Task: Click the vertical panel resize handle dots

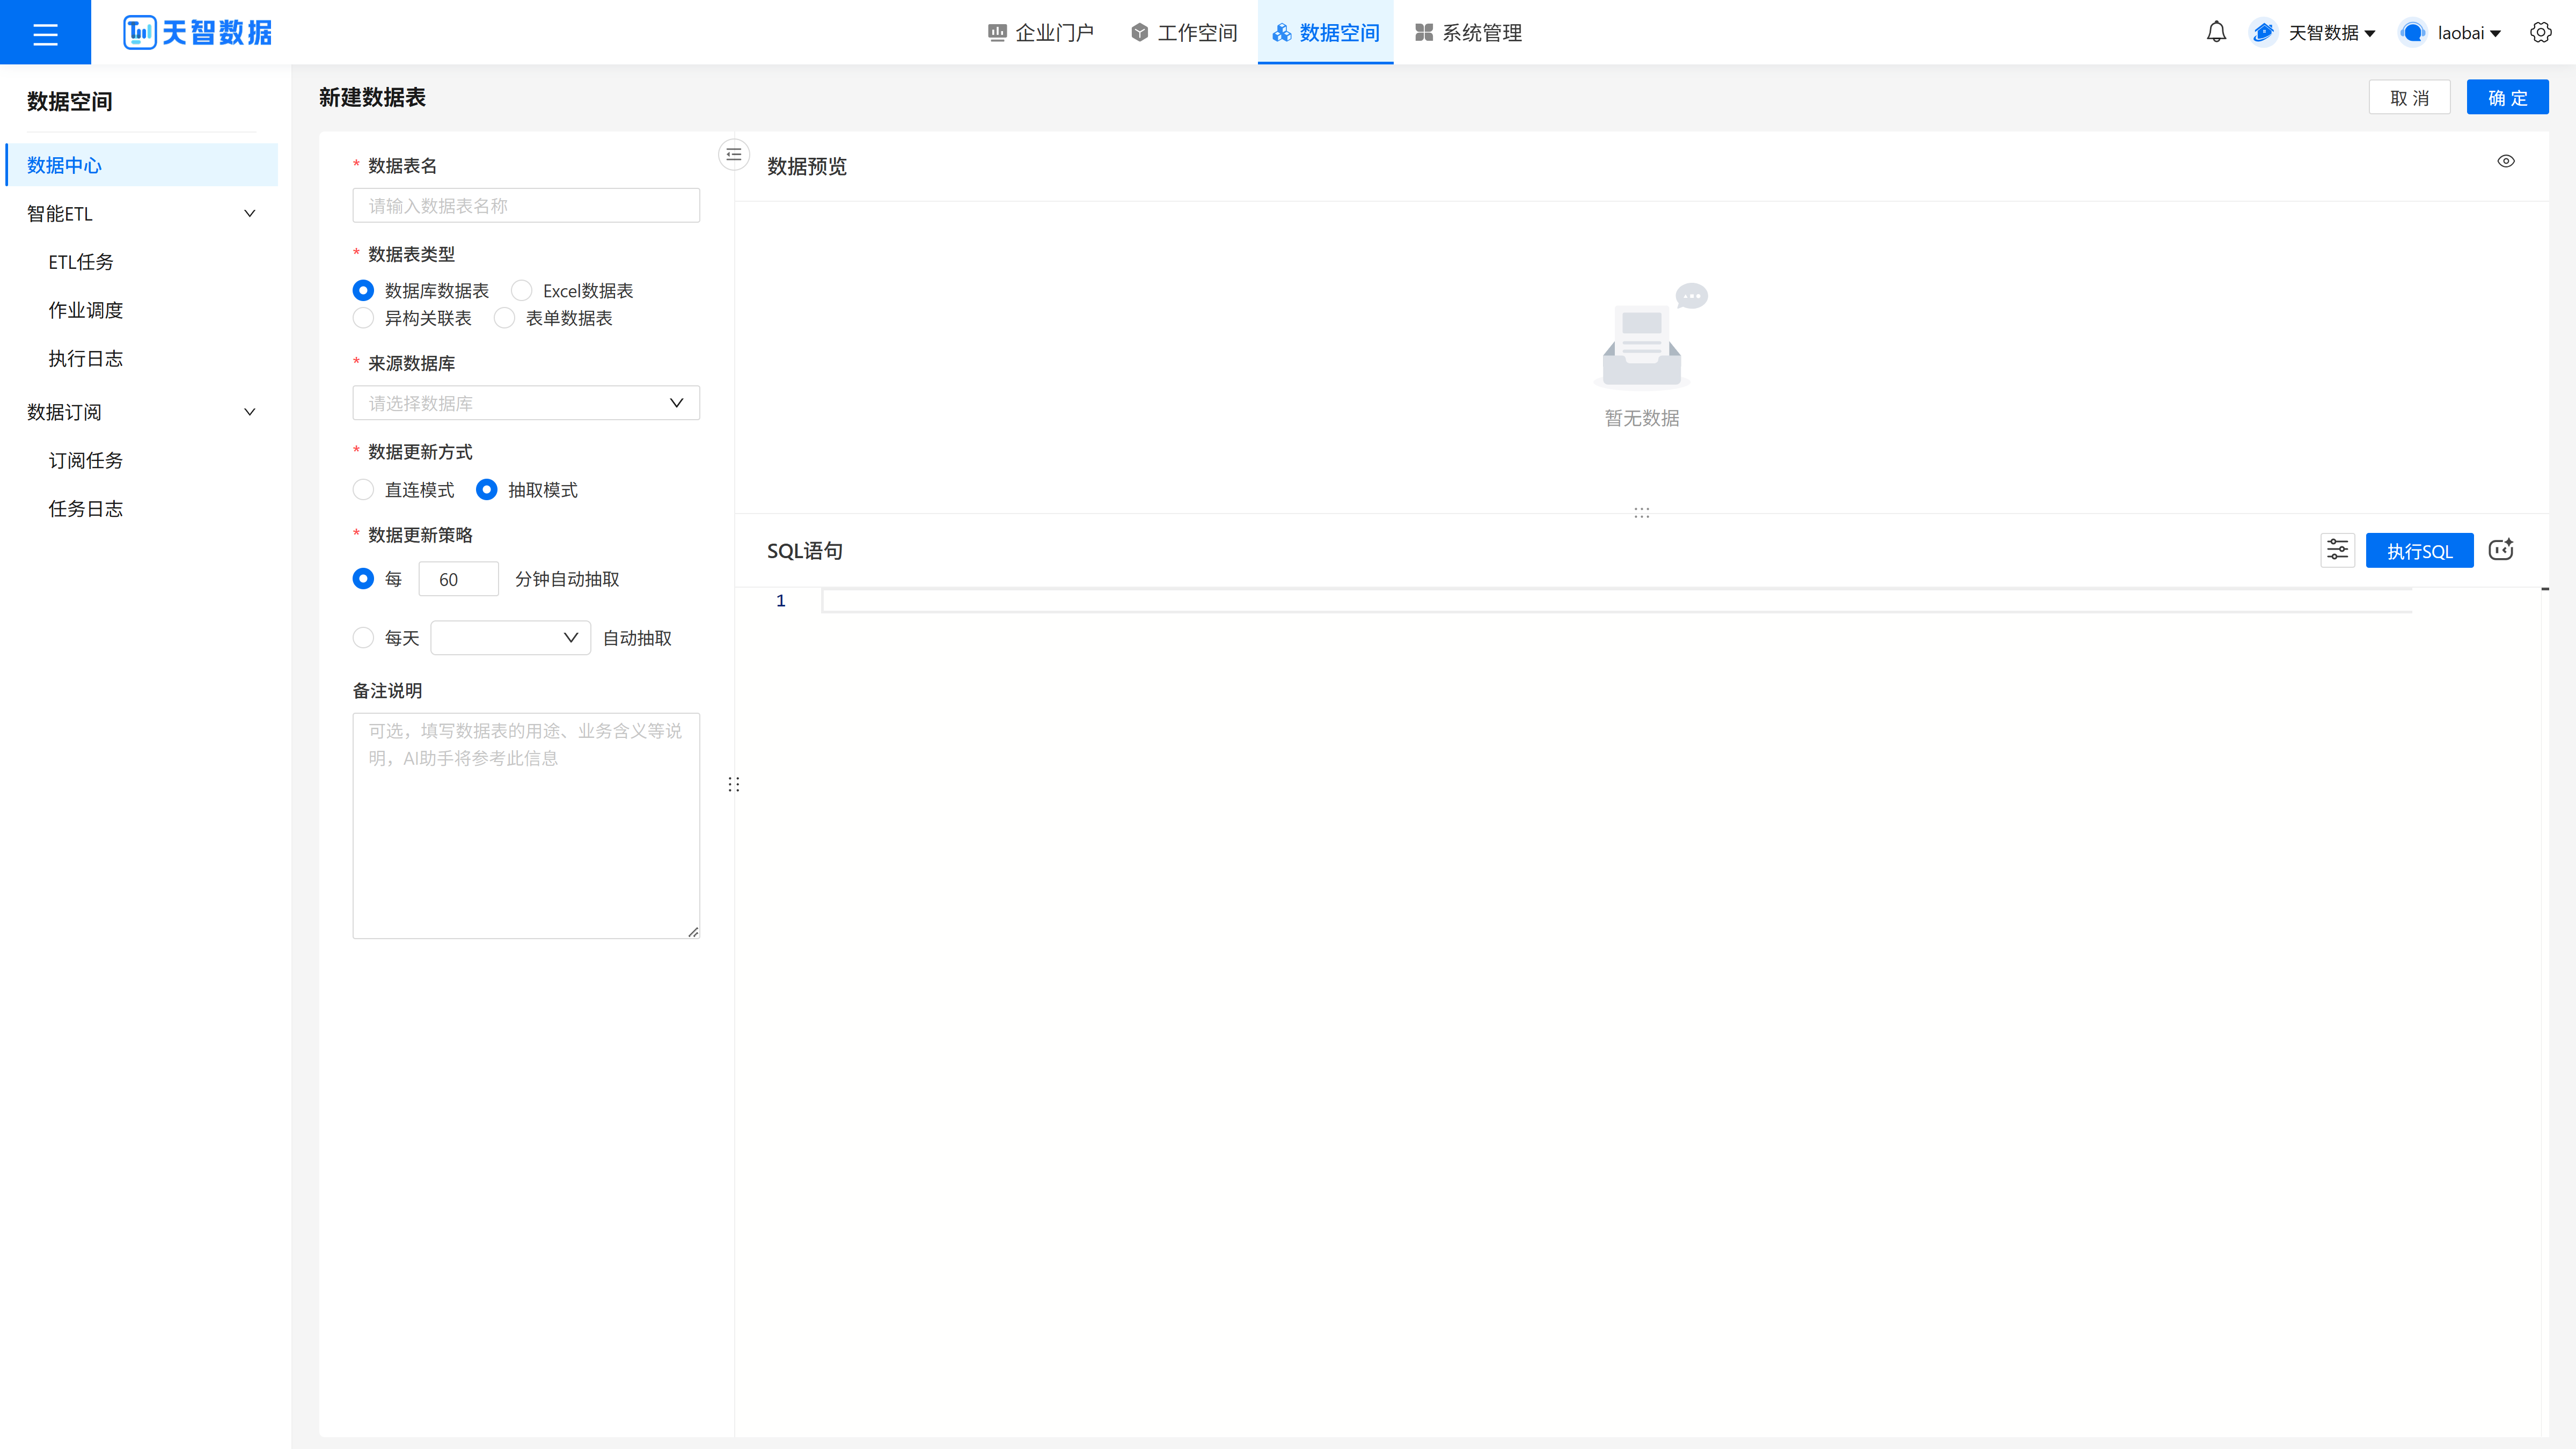Action: (x=734, y=784)
